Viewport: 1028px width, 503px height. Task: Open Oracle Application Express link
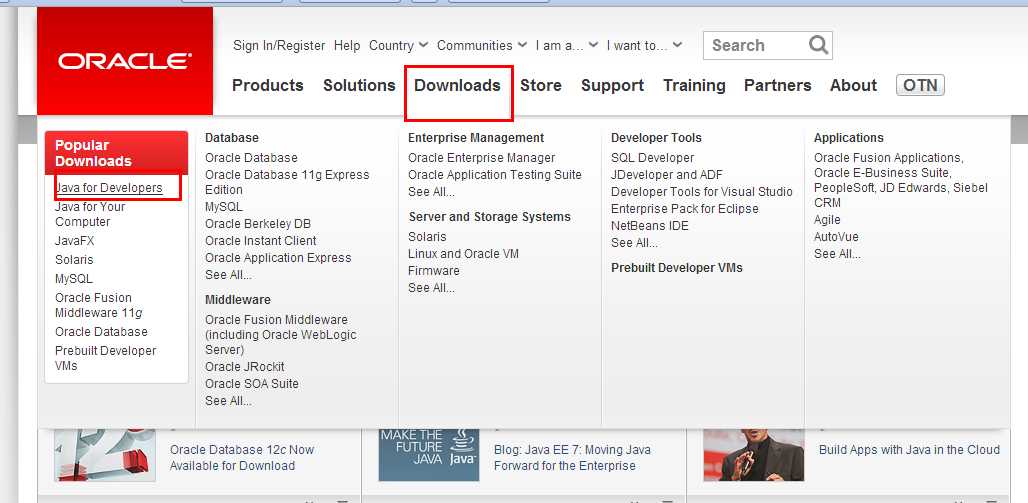(278, 258)
